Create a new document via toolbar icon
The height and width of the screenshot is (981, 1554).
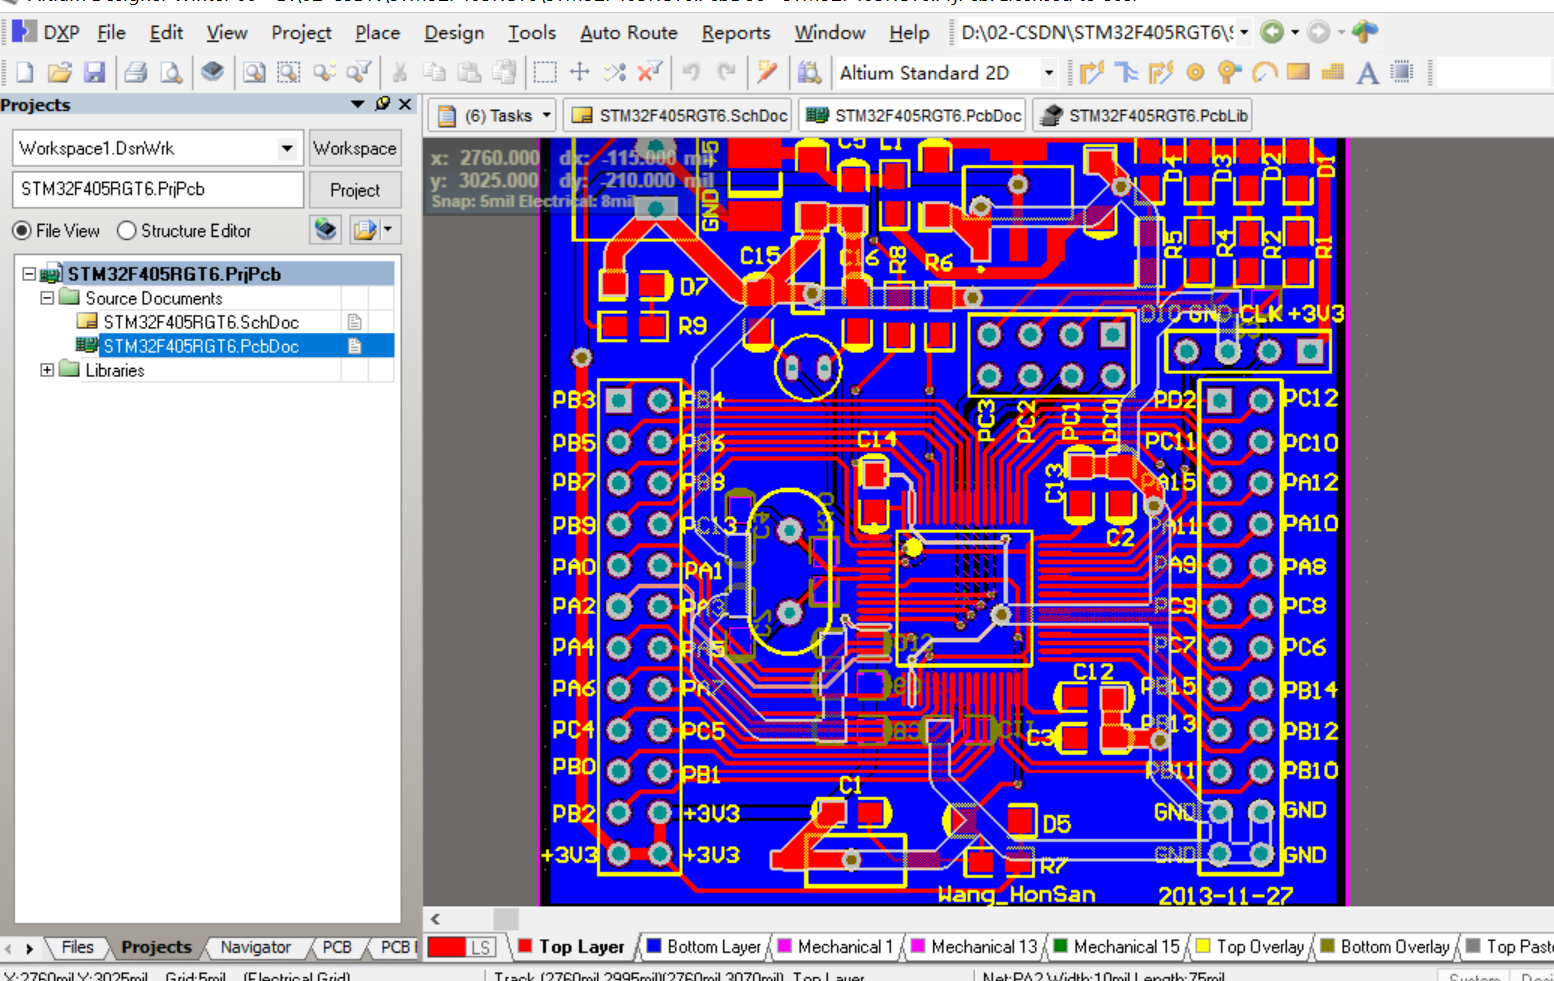click(25, 72)
